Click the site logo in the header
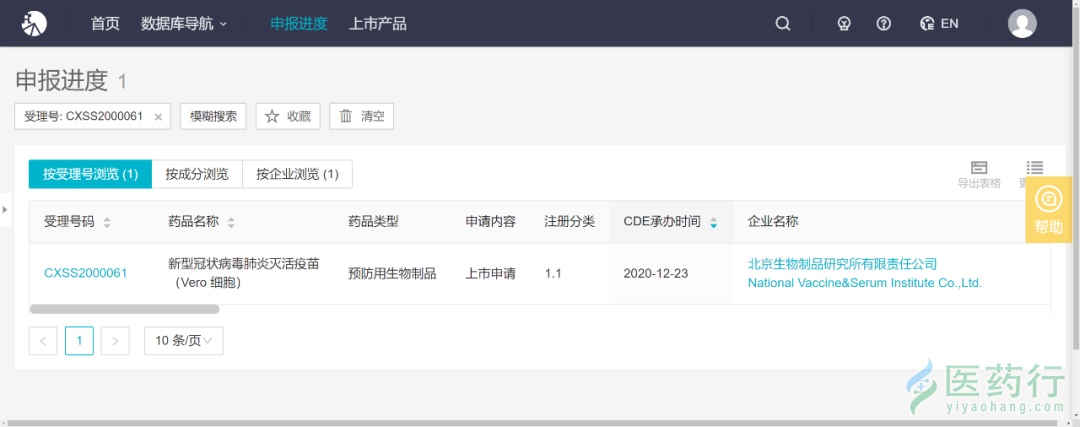 [34, 23]
